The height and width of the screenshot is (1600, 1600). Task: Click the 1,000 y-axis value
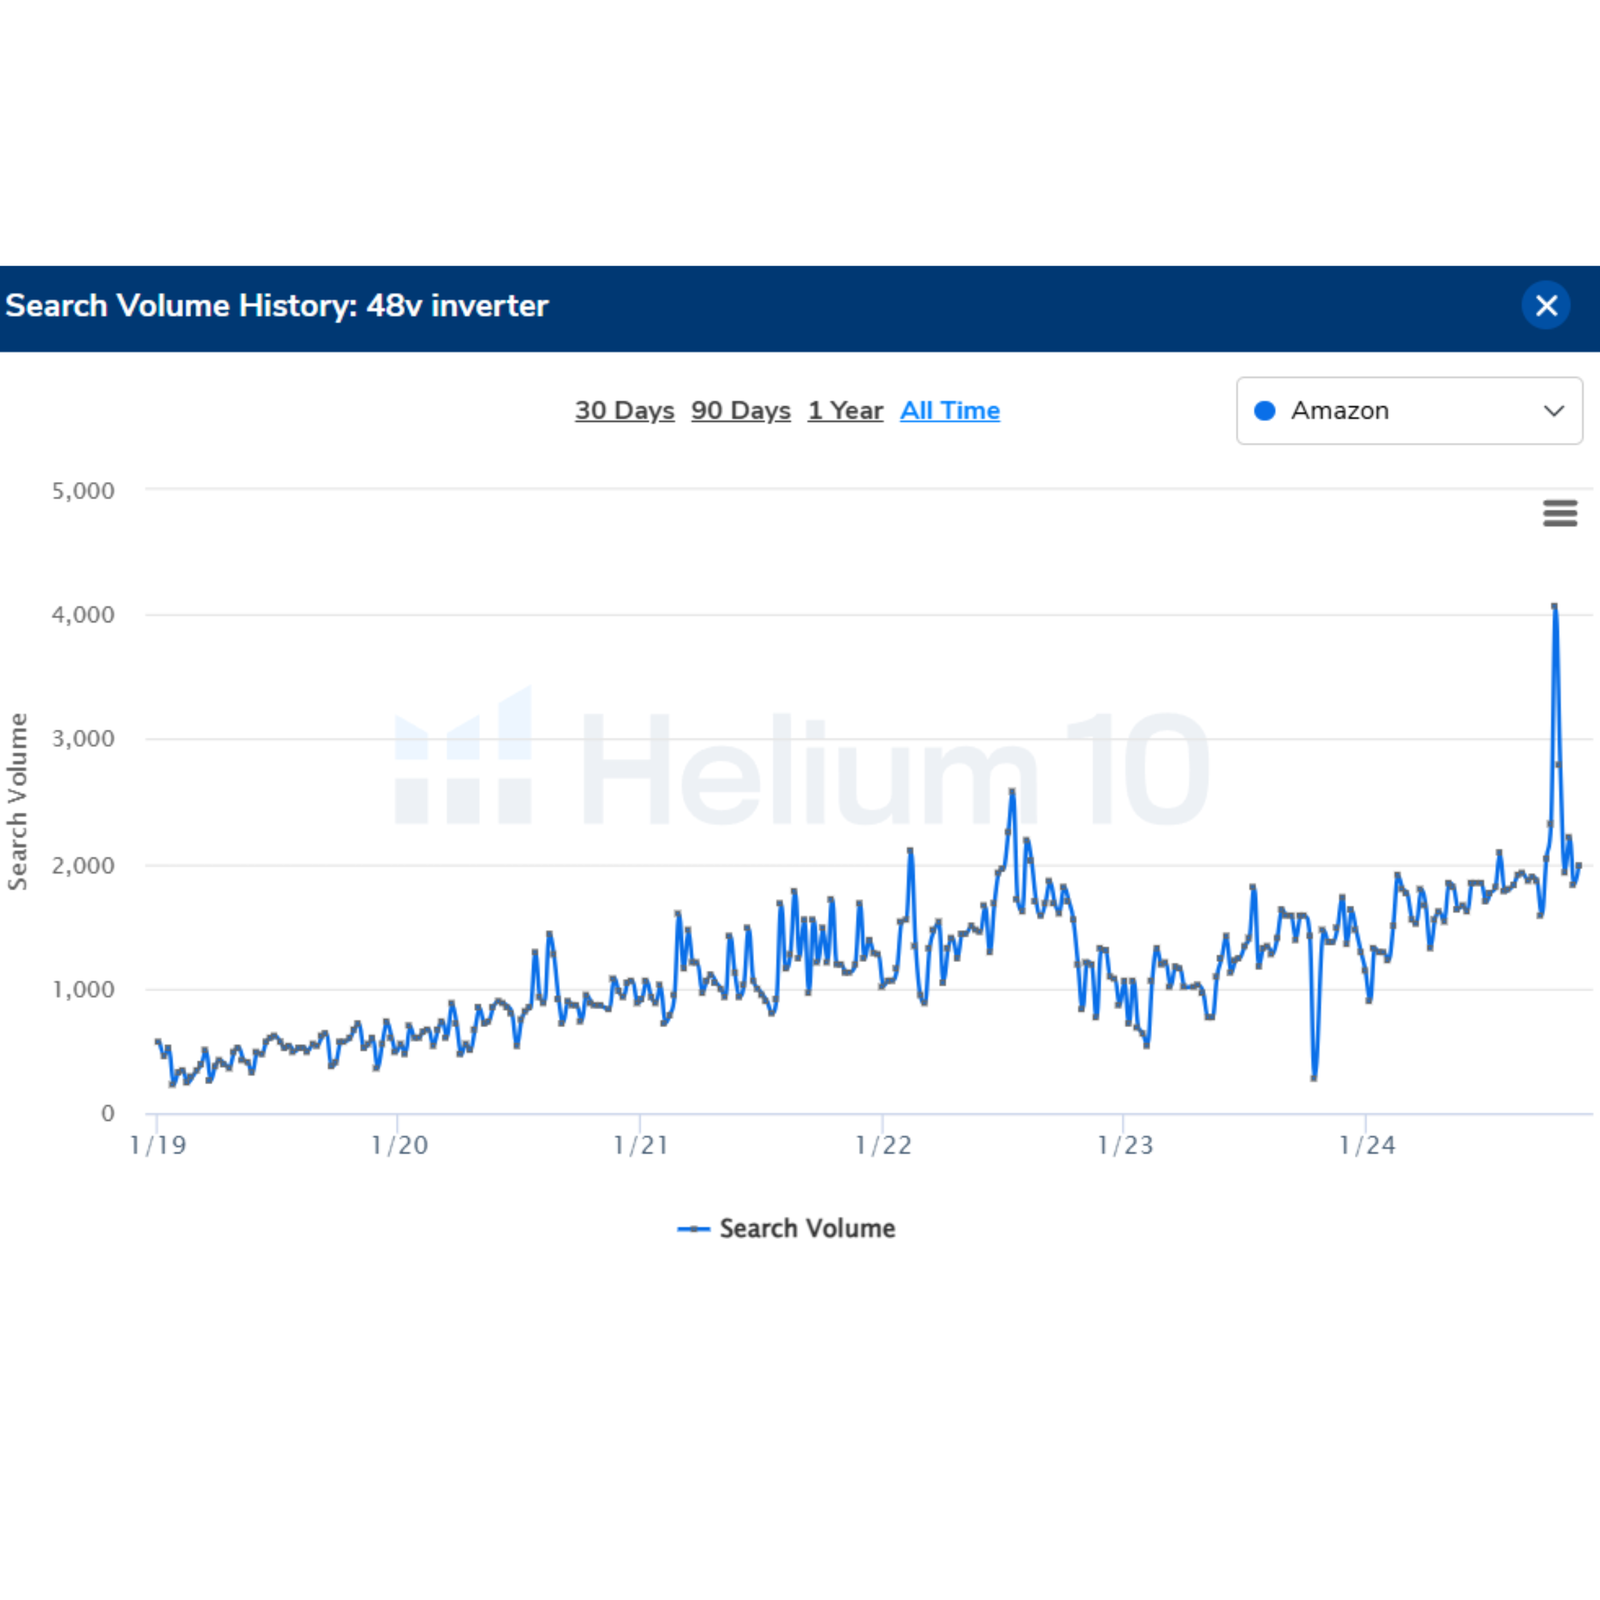tap(83, 990)
